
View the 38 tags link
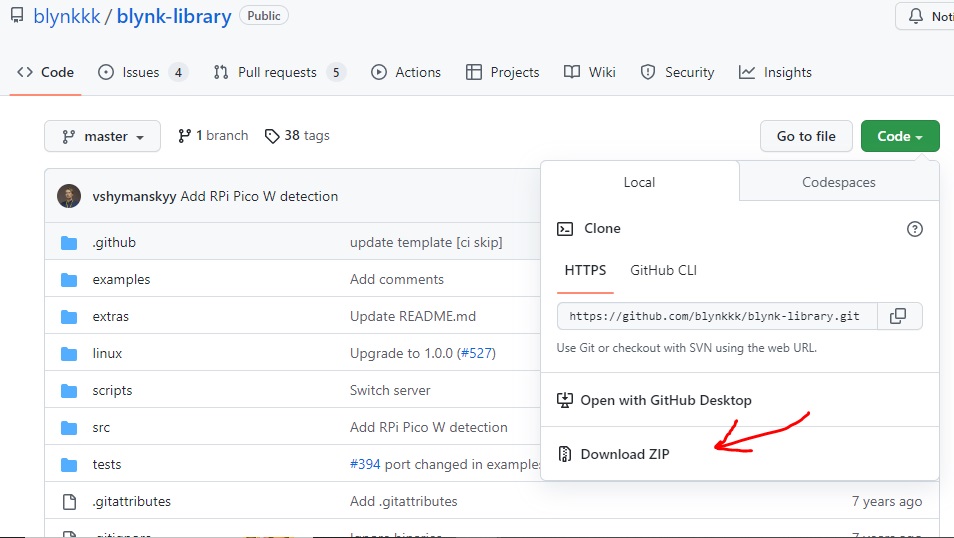point(297,136)
